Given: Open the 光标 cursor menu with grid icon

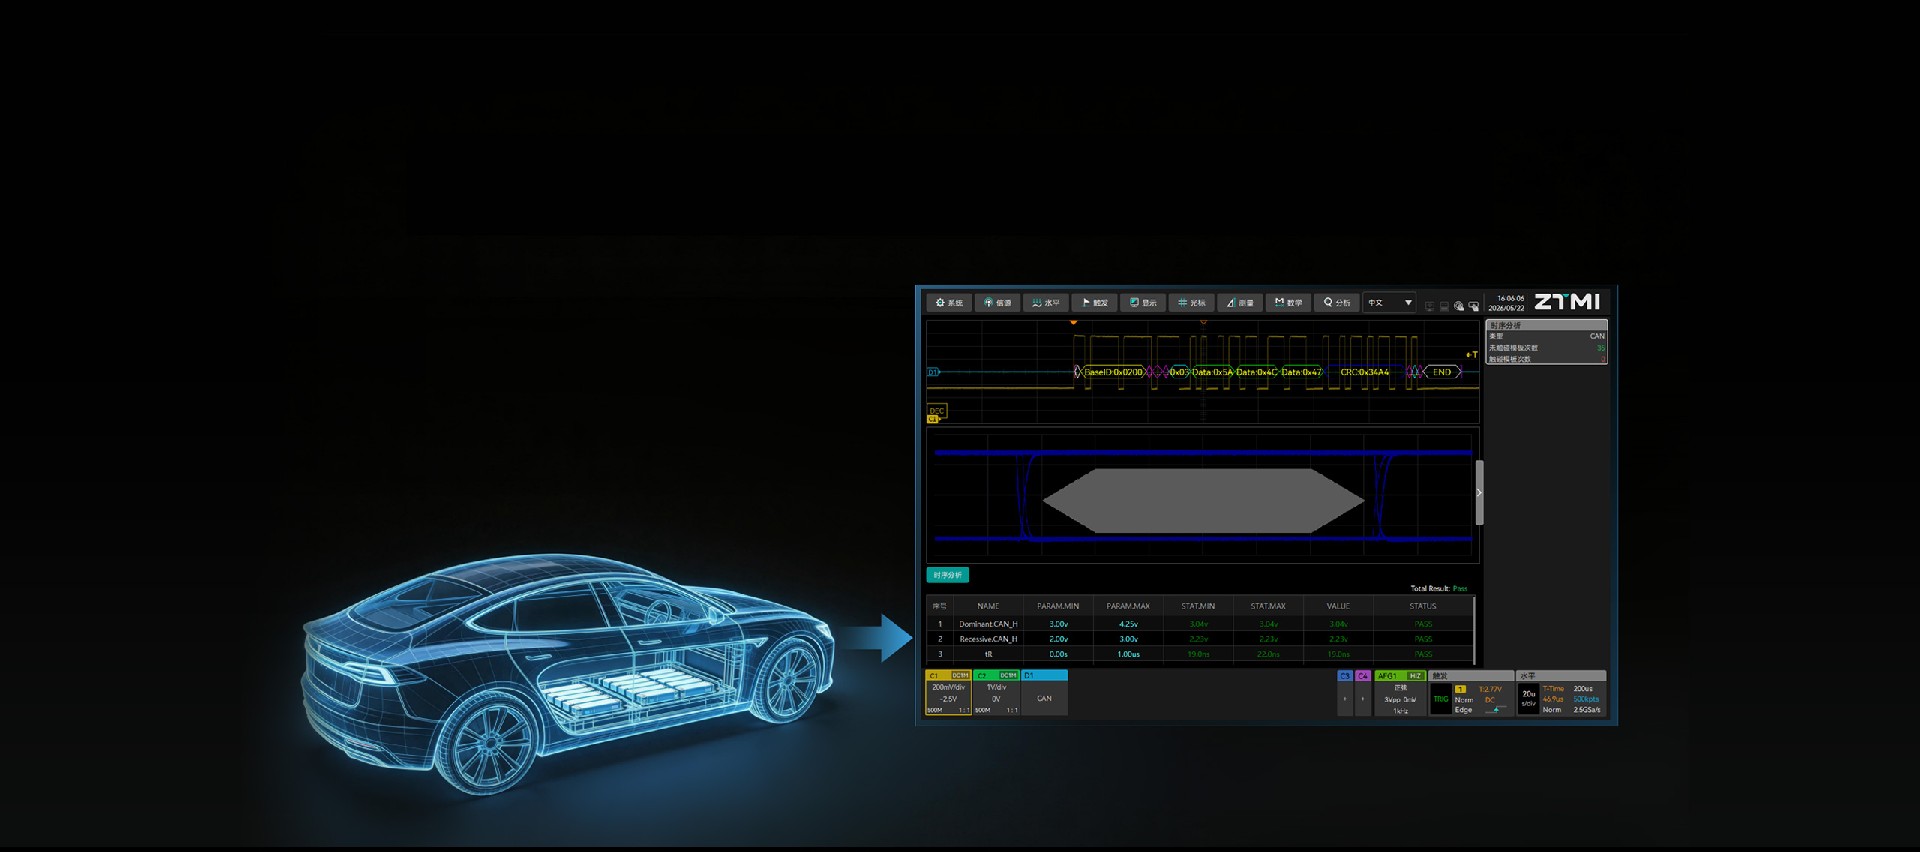Looking at the screenshot, I should pyautogui.click(x=1191, y=302).
